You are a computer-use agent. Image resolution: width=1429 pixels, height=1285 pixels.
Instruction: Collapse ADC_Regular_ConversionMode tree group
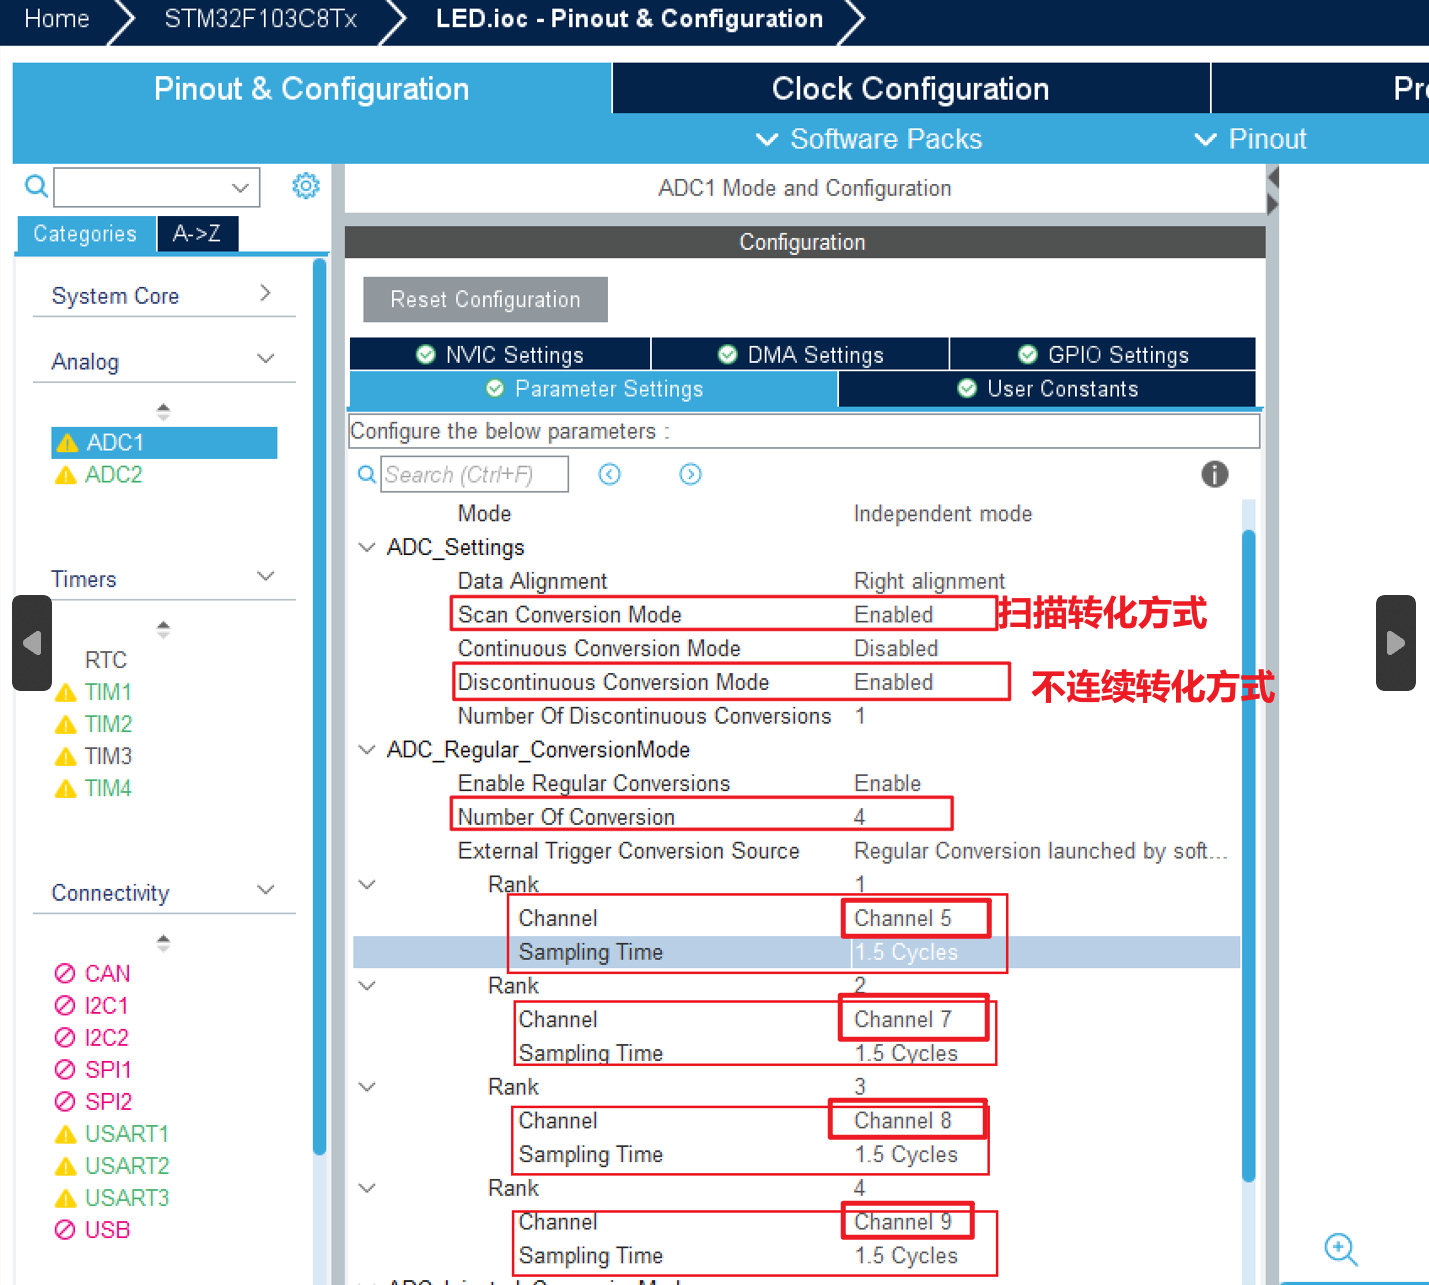[x=367, y=750]
